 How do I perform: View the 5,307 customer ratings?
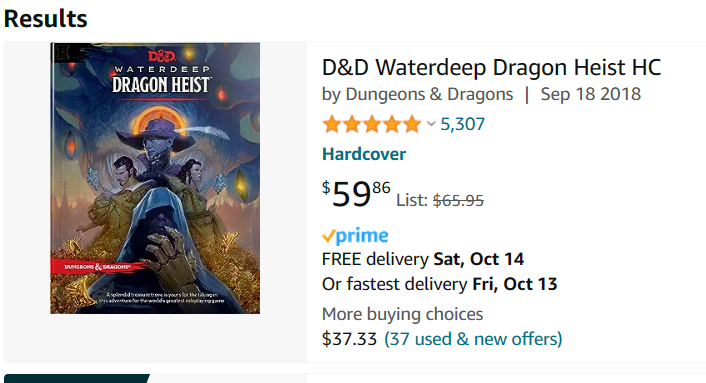[x=462, y=124]
